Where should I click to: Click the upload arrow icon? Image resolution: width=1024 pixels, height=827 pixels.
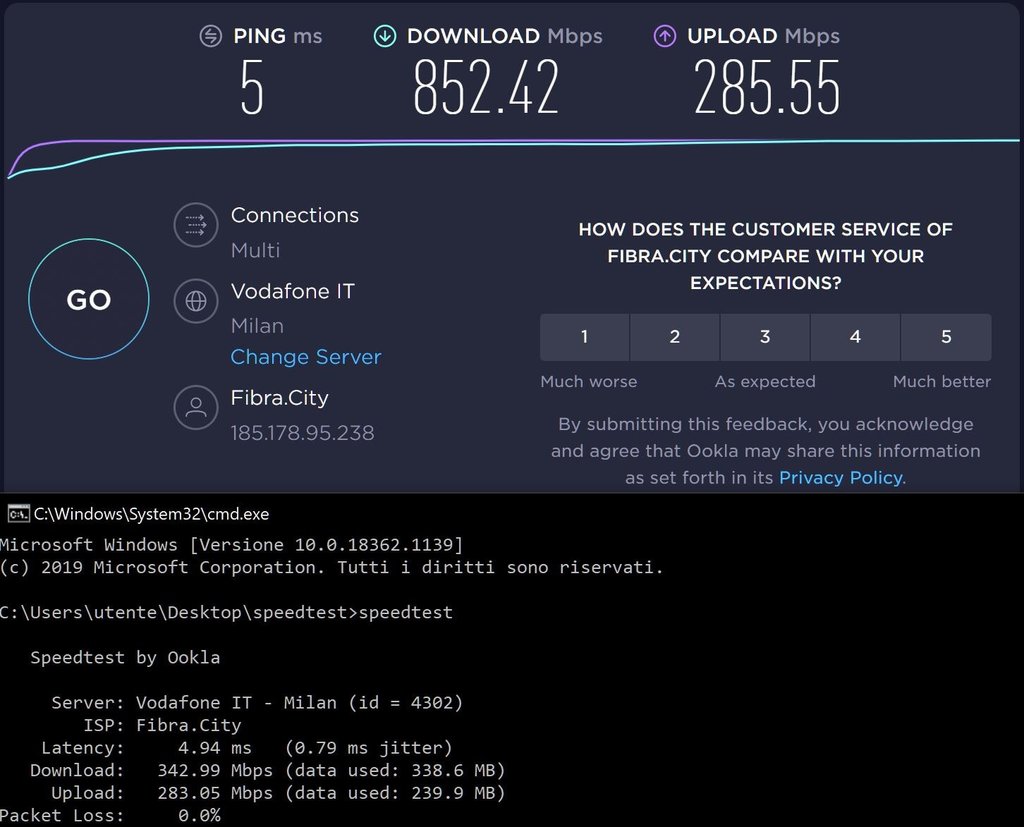665,36
